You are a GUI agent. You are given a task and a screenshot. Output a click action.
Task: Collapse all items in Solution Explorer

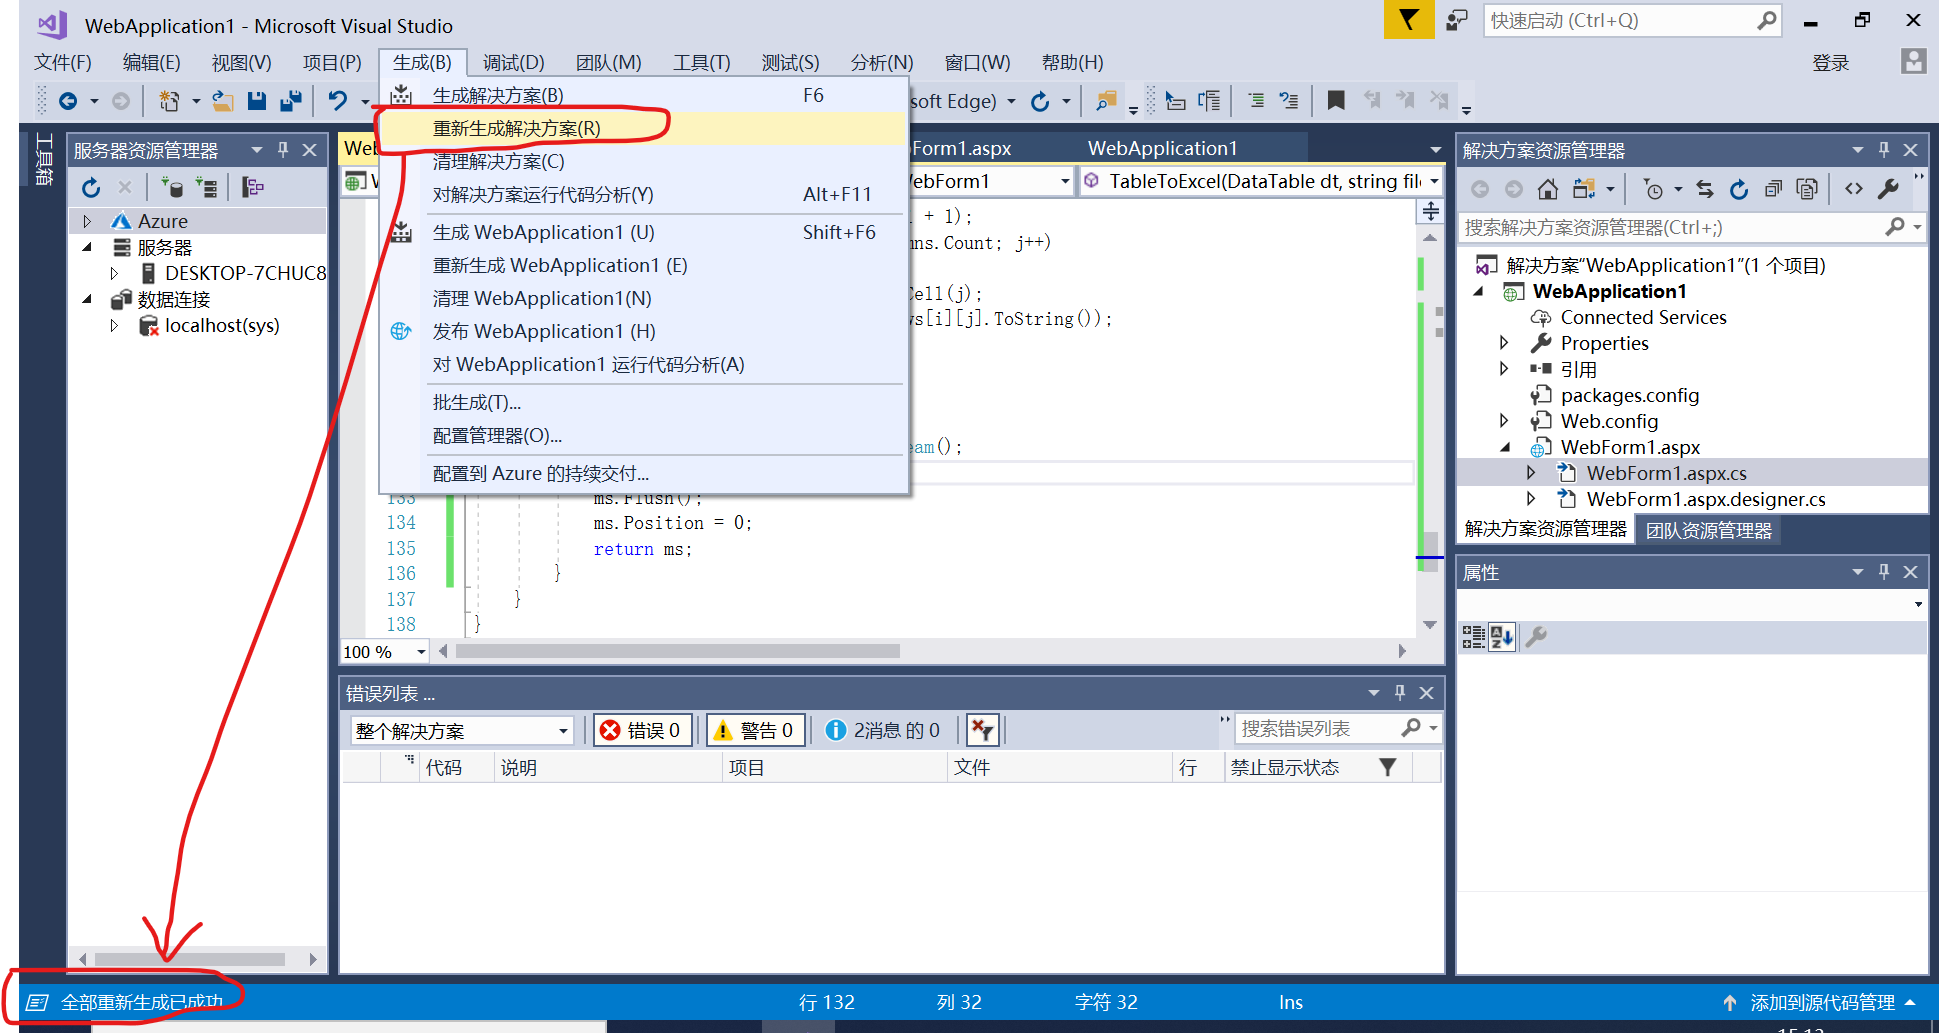click(1772, 188)
